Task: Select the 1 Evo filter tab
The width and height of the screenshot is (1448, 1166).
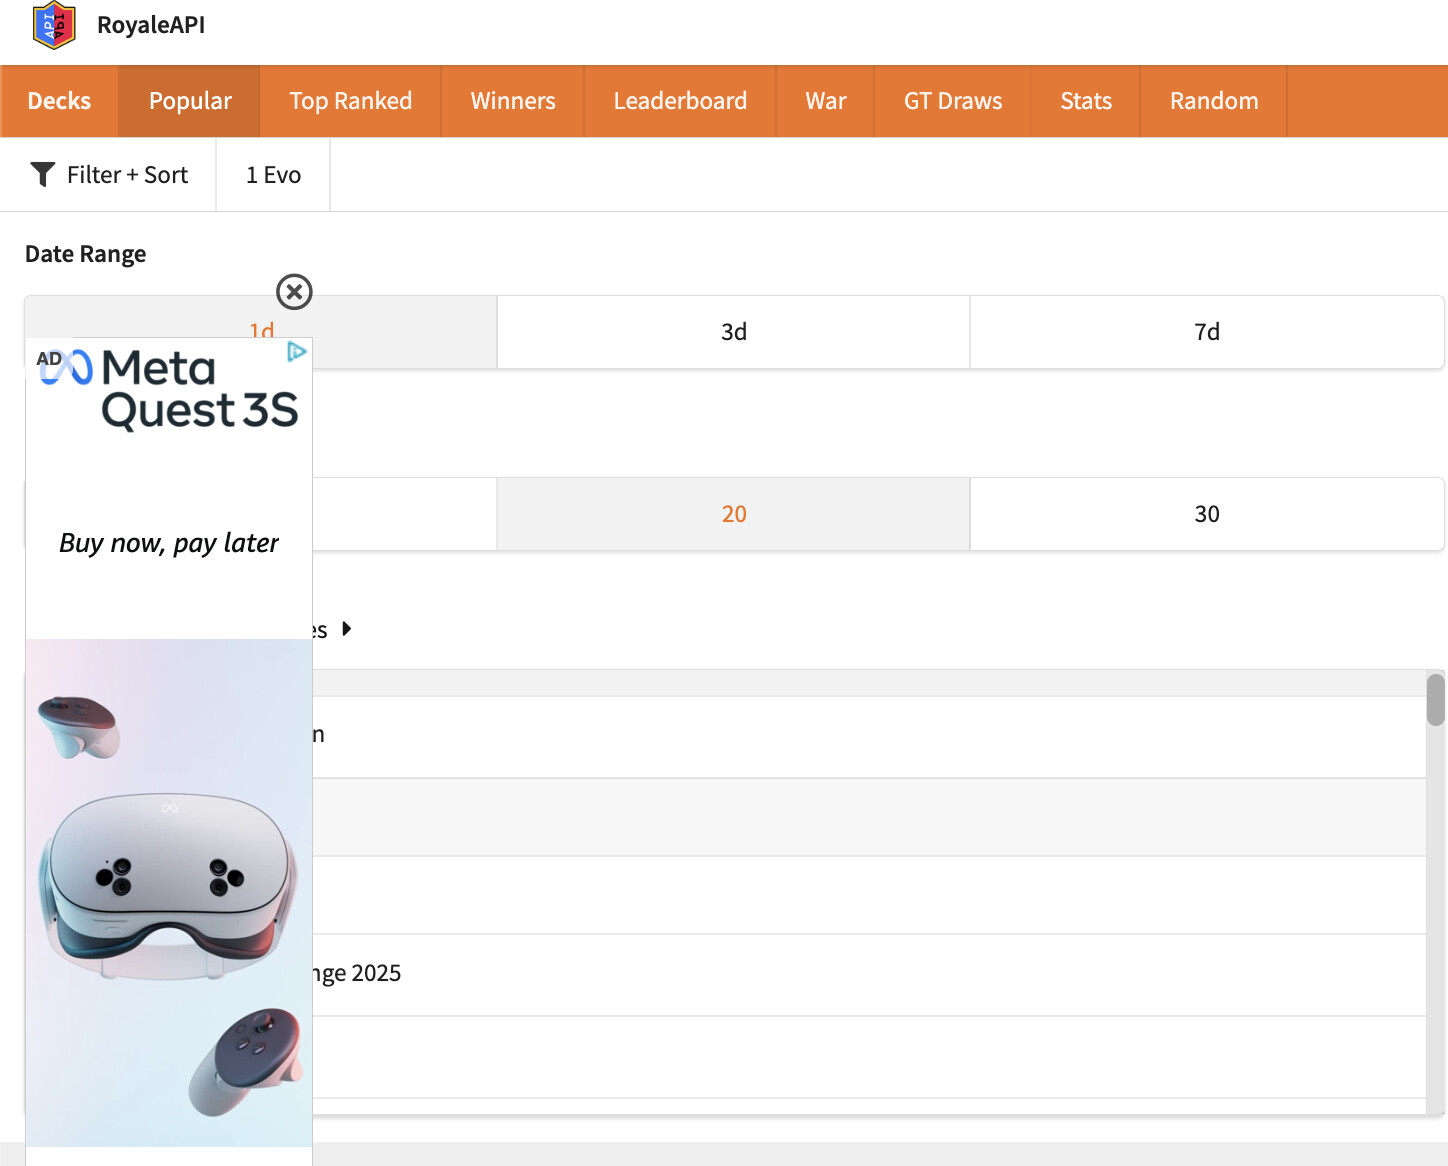Action: point(273,175)
